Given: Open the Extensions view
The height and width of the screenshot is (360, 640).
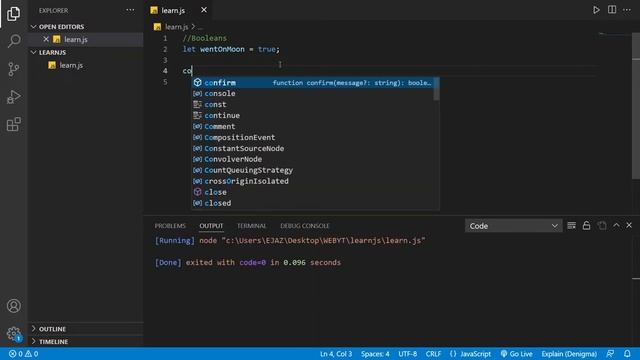Looking at the screenshot, I should [13, 124].
